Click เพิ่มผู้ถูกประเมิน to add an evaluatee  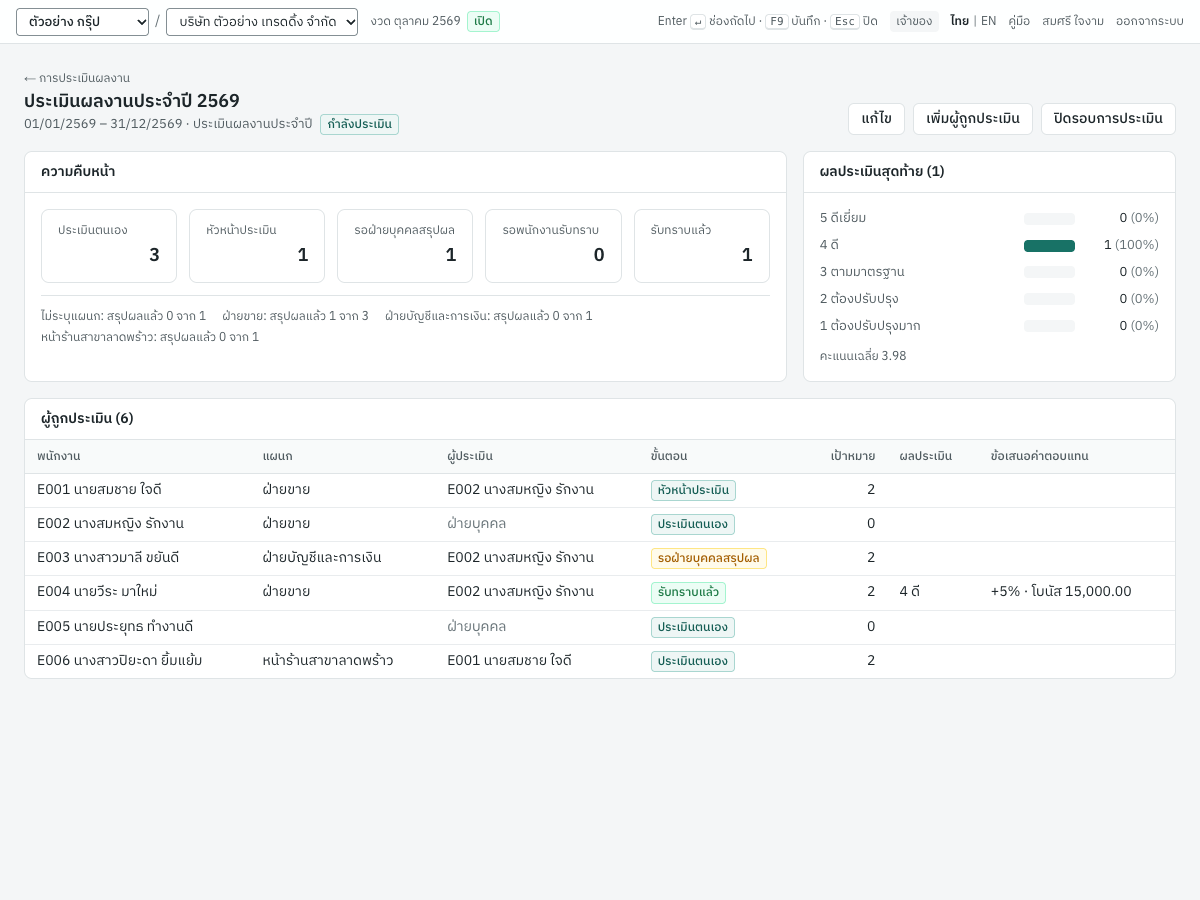(x=973, y=119)
